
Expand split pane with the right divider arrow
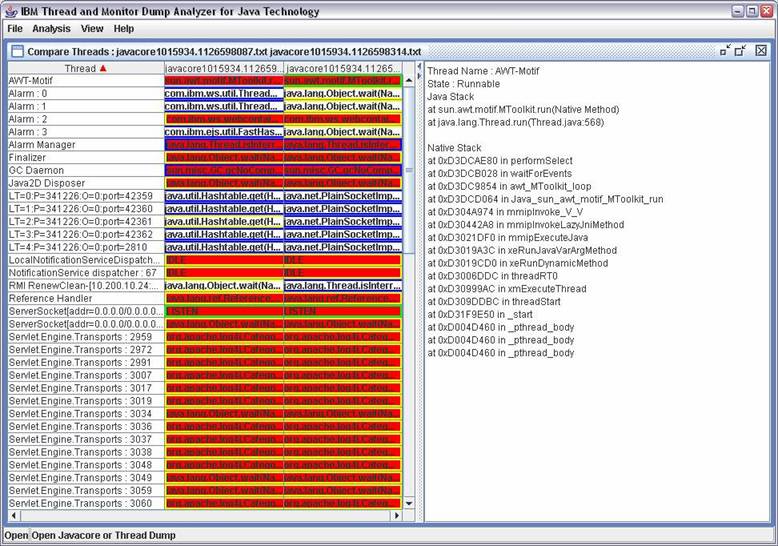pyautogui.click(x=419, y=75)
